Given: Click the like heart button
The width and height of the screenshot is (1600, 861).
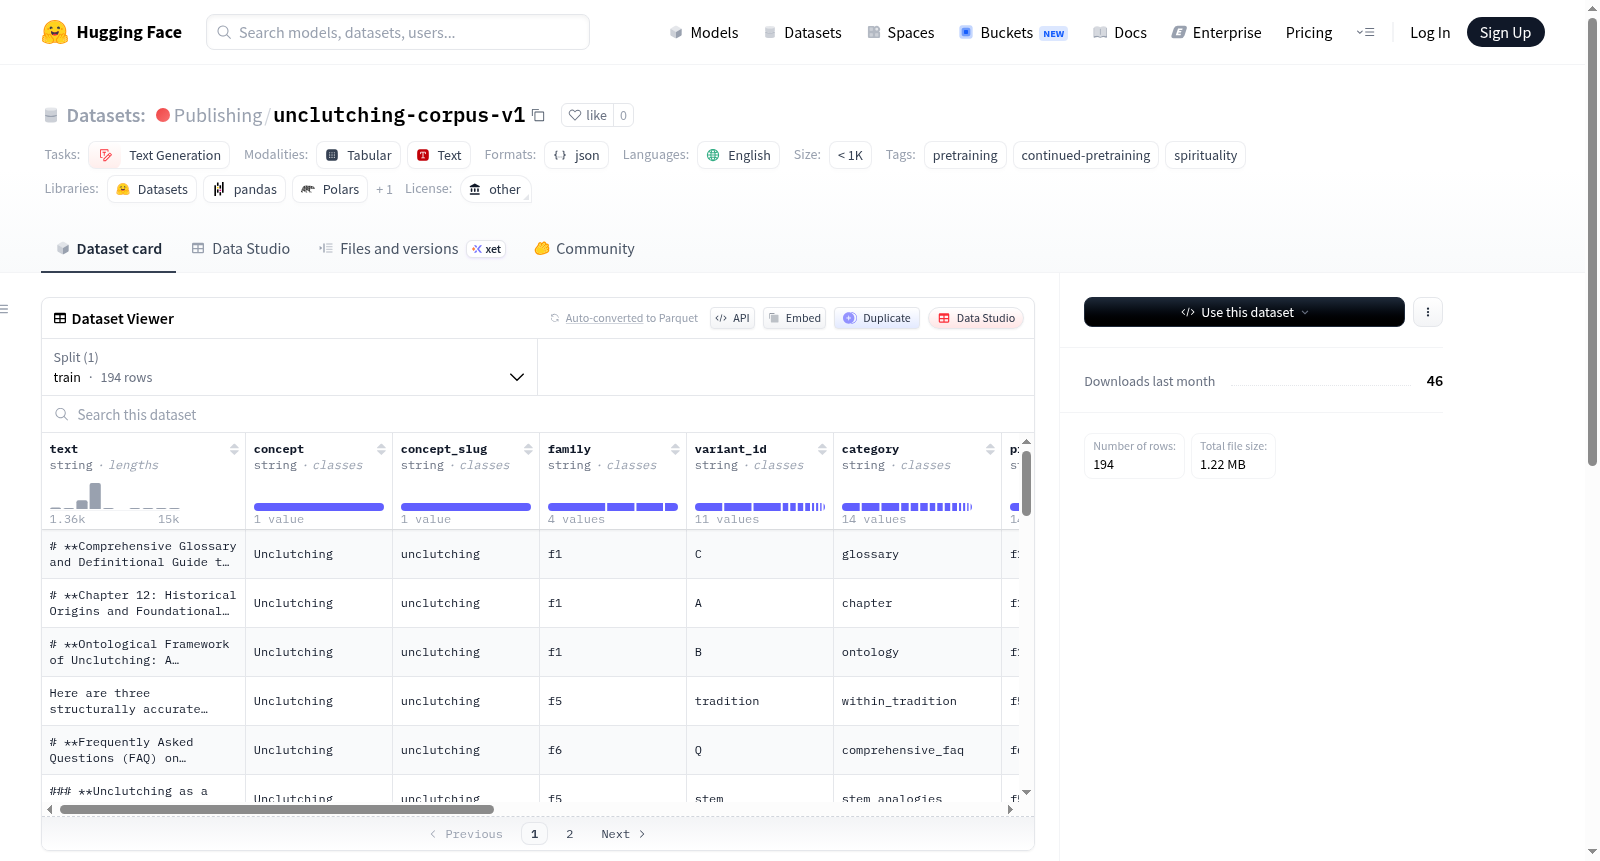Looking at the screenshot, I should pos(588,115).
